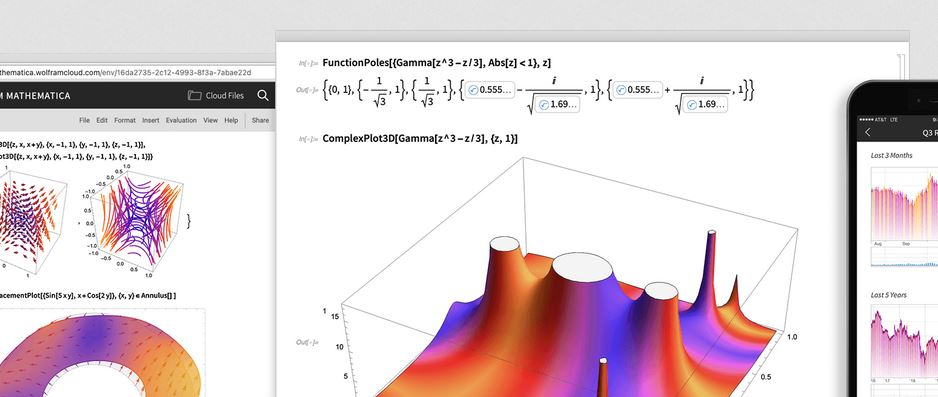Click the FunctionPoles input line
Viewport: 938px width, 397px height.
pos(437,62)
